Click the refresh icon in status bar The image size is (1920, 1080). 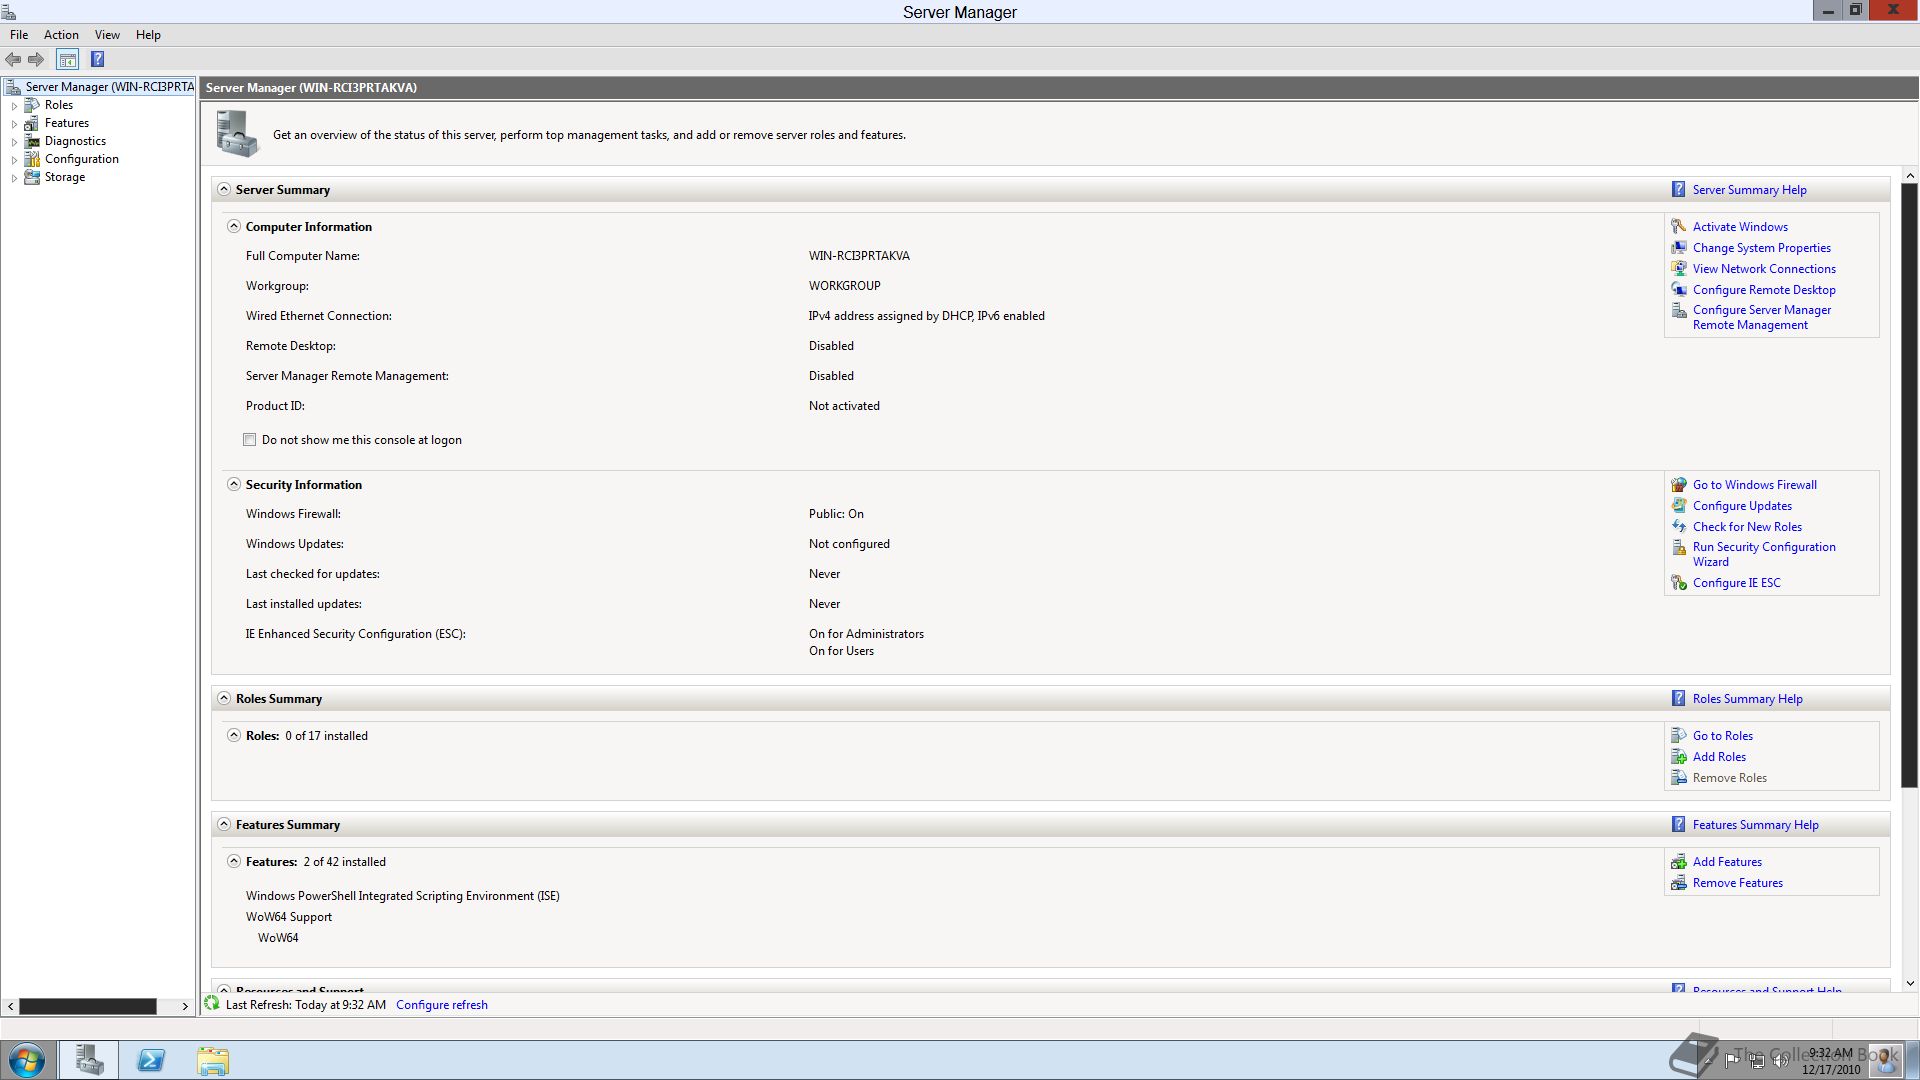point(212,1003)
